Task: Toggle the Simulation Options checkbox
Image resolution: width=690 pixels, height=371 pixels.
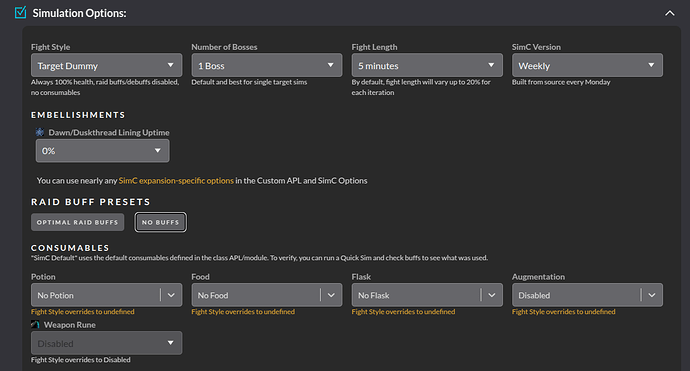Action: (20, 12)
